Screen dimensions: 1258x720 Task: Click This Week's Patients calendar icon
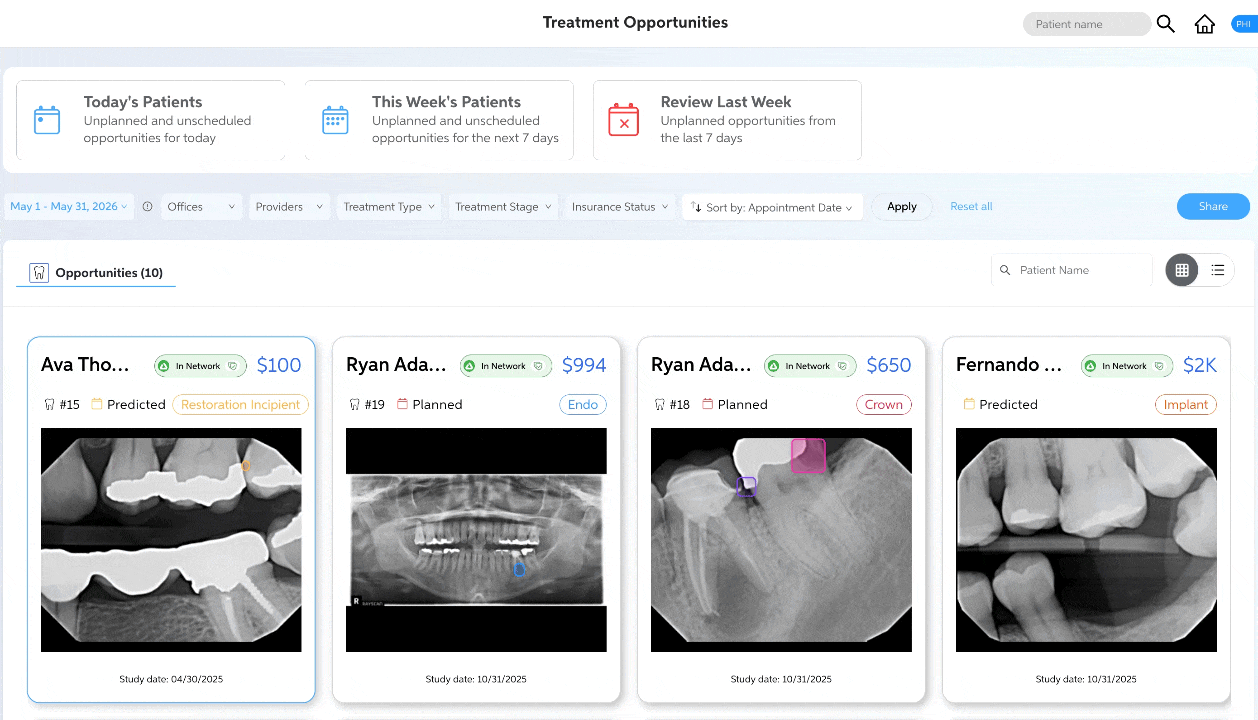point(335,120)
